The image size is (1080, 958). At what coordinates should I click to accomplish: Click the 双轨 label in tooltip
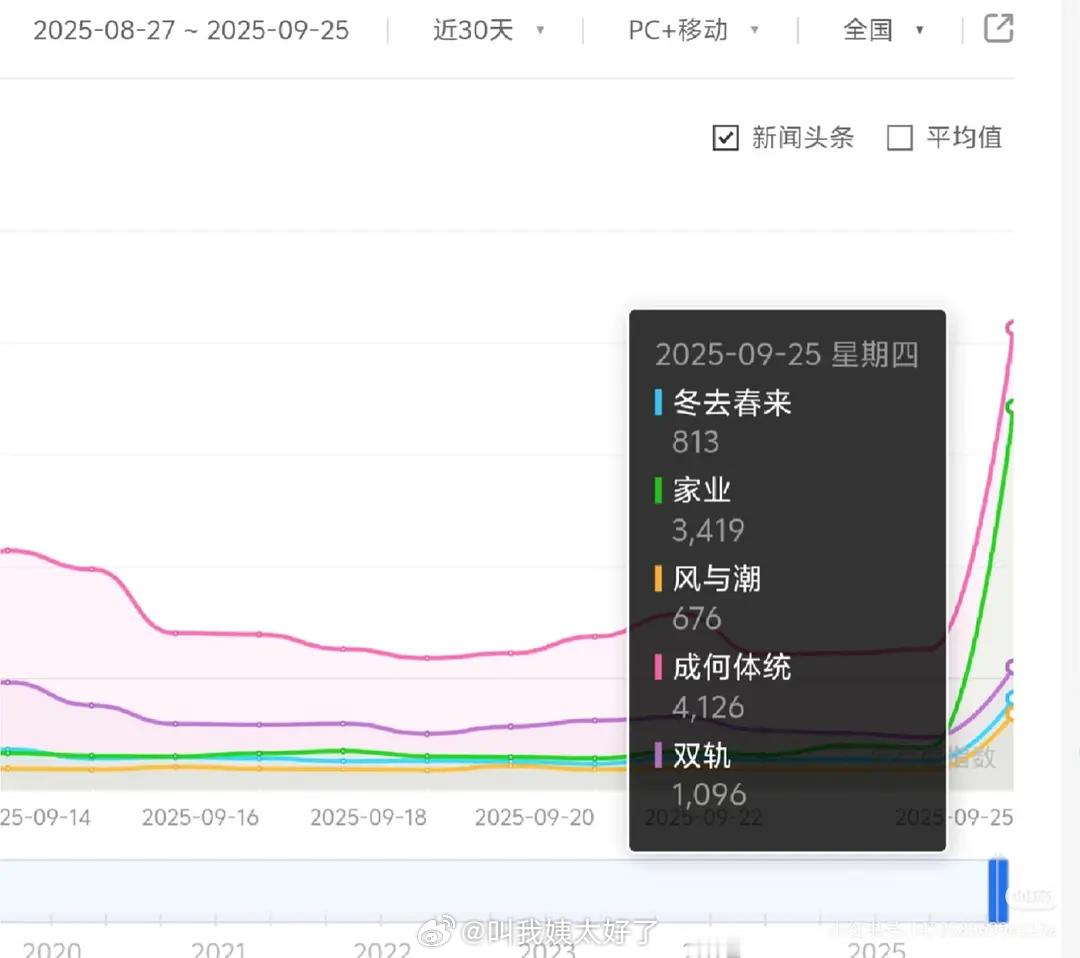point(702,755)
